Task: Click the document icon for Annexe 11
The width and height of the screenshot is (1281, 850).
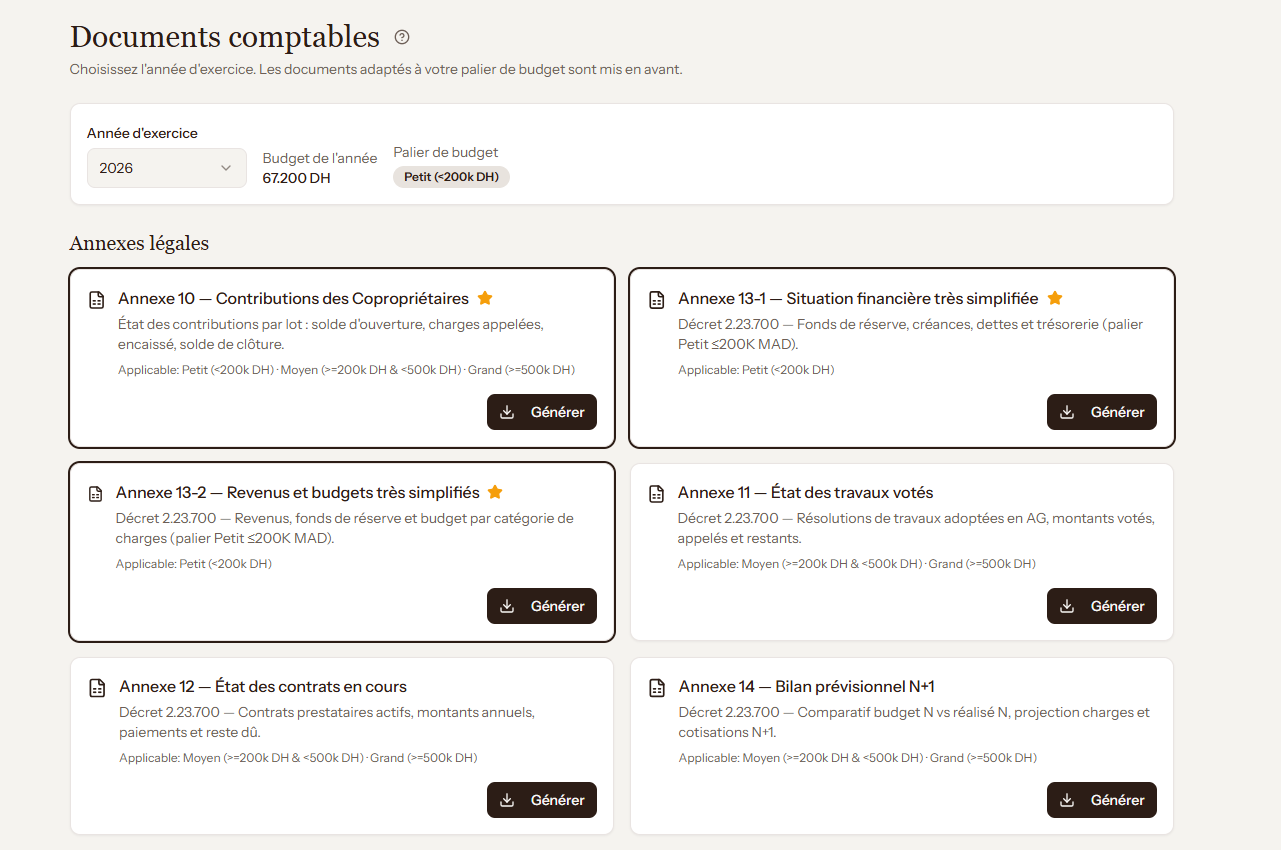Action: pyautogui.click(x=657, y=493)
